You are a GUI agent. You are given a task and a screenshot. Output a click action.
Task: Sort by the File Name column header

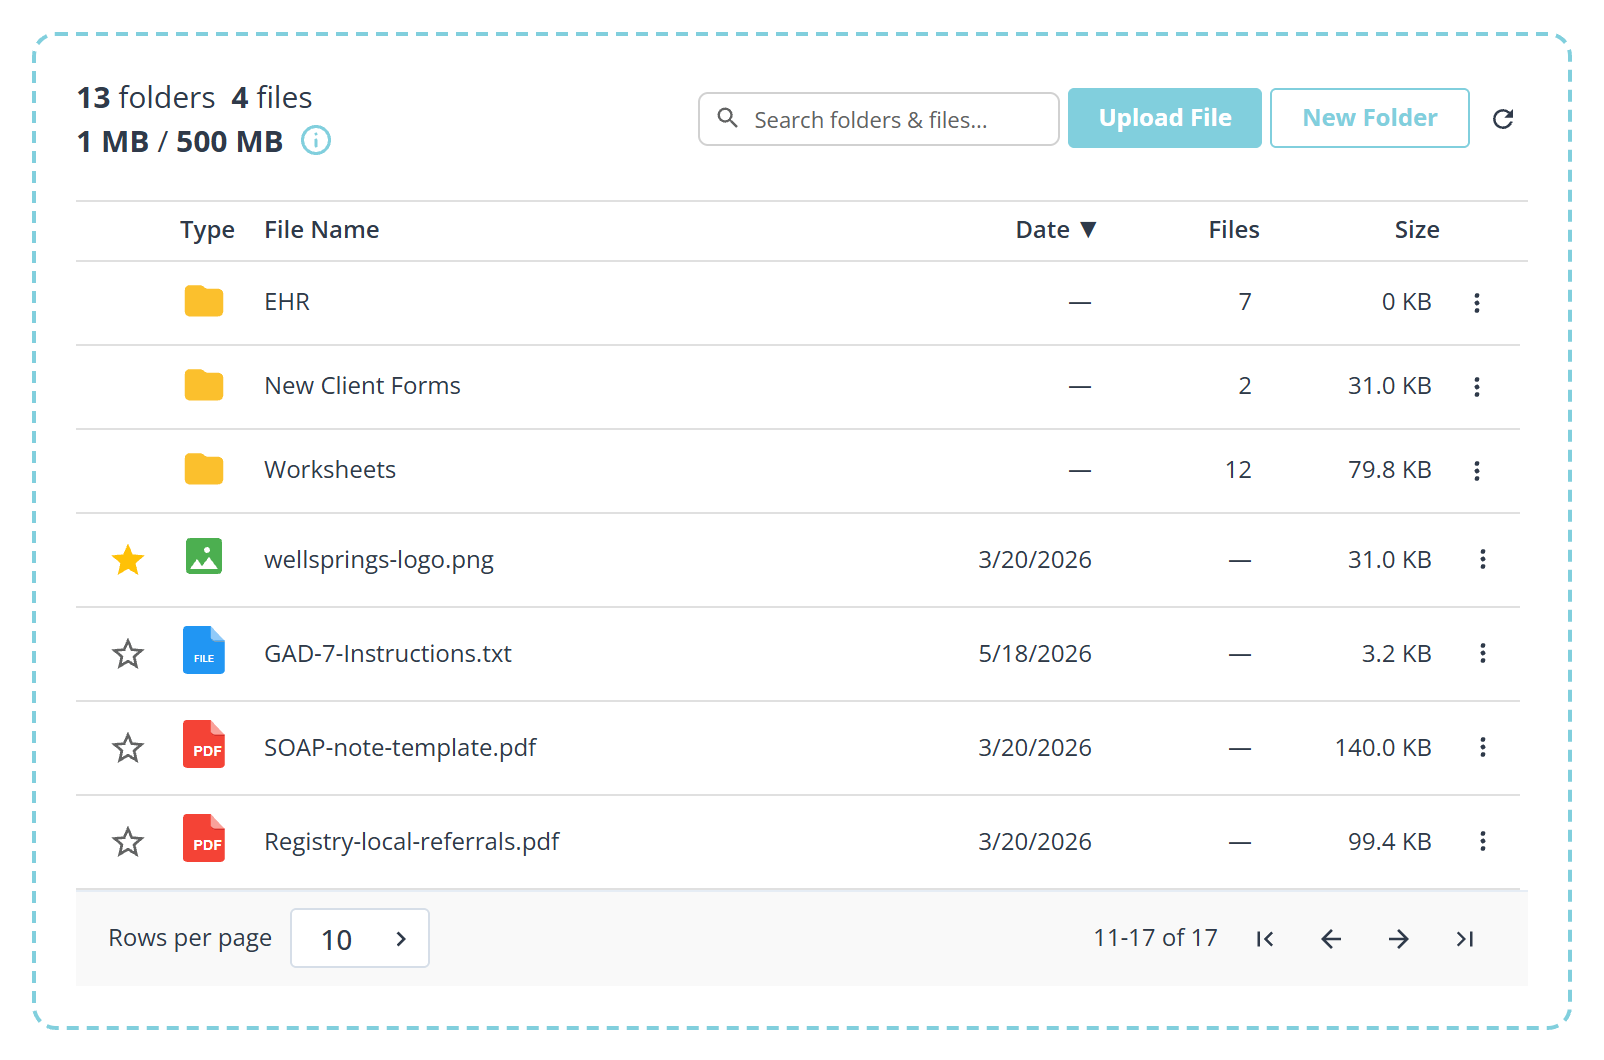tap(322, 230)
